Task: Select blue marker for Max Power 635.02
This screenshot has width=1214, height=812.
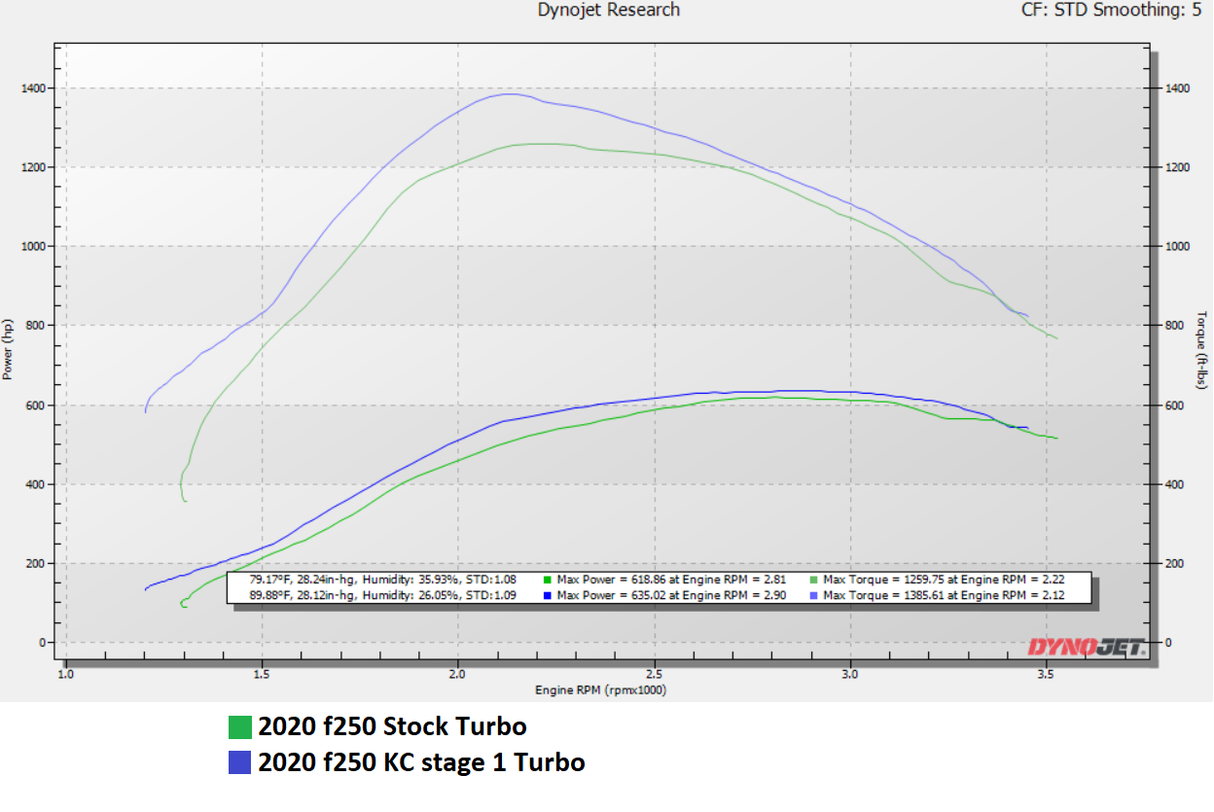Action: 547,595
